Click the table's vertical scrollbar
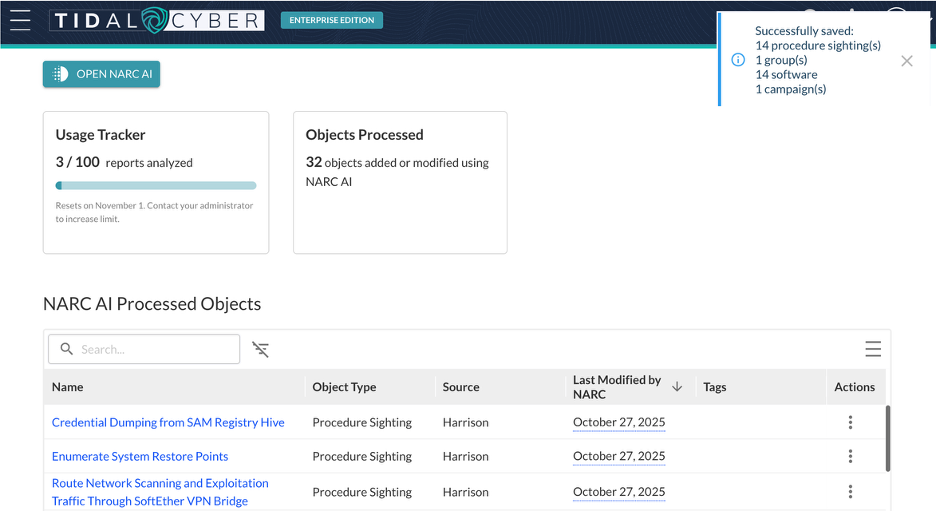This screenshot has height=512, width=936. [888, 438]
